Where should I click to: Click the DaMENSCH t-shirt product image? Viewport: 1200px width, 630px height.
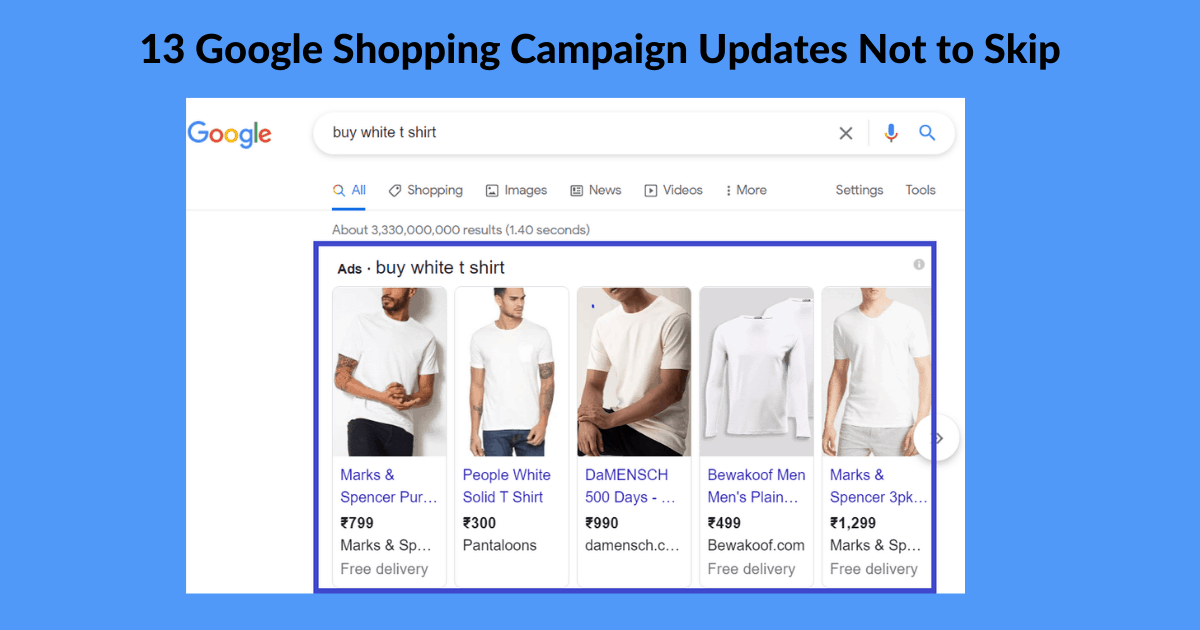click(634, 372)
